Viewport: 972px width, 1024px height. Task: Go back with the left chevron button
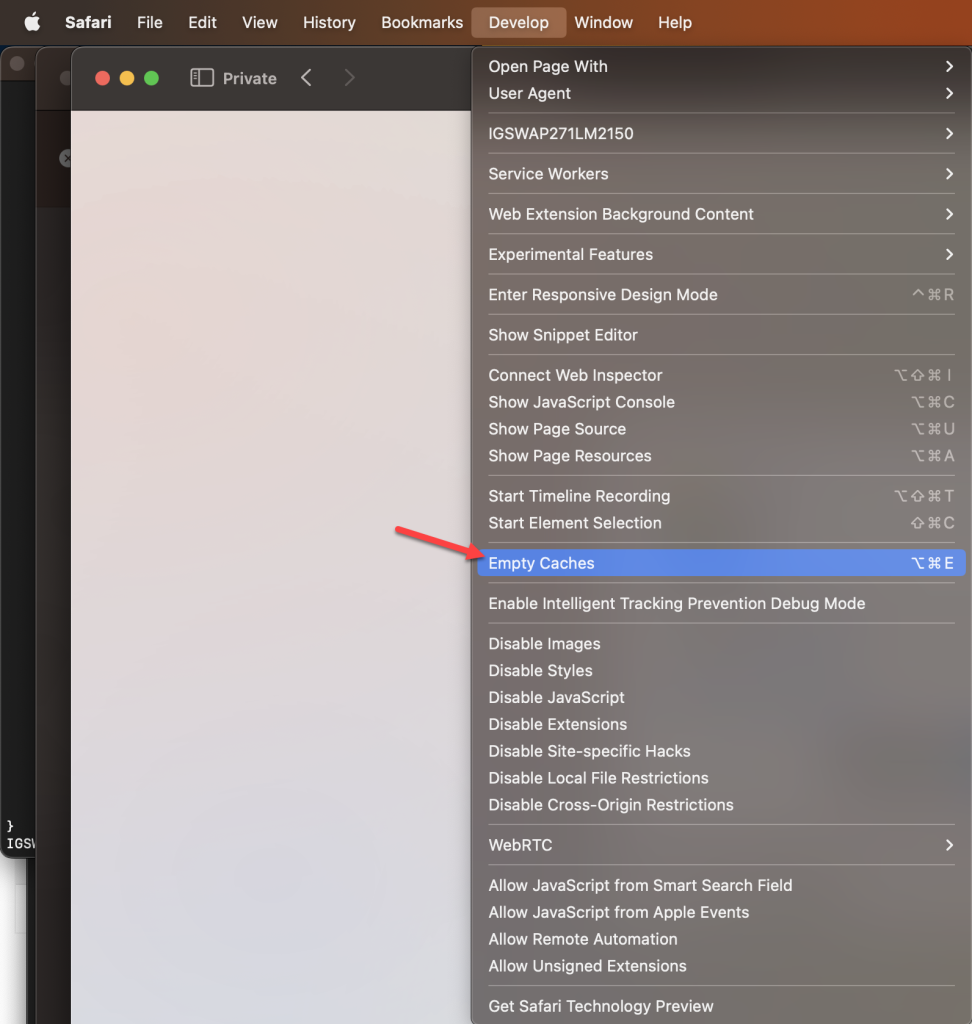[306, 78]
